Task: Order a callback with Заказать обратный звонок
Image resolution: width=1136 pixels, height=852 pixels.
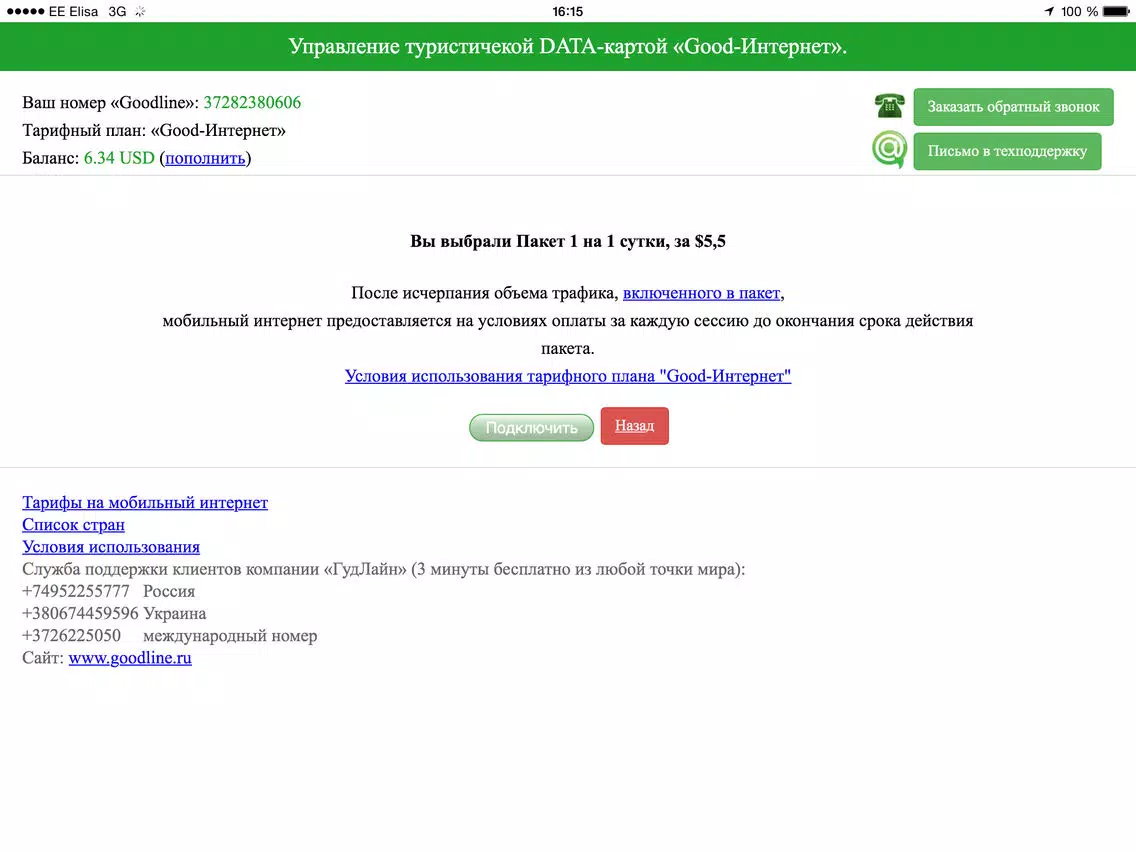Action: coord(1013,106)
